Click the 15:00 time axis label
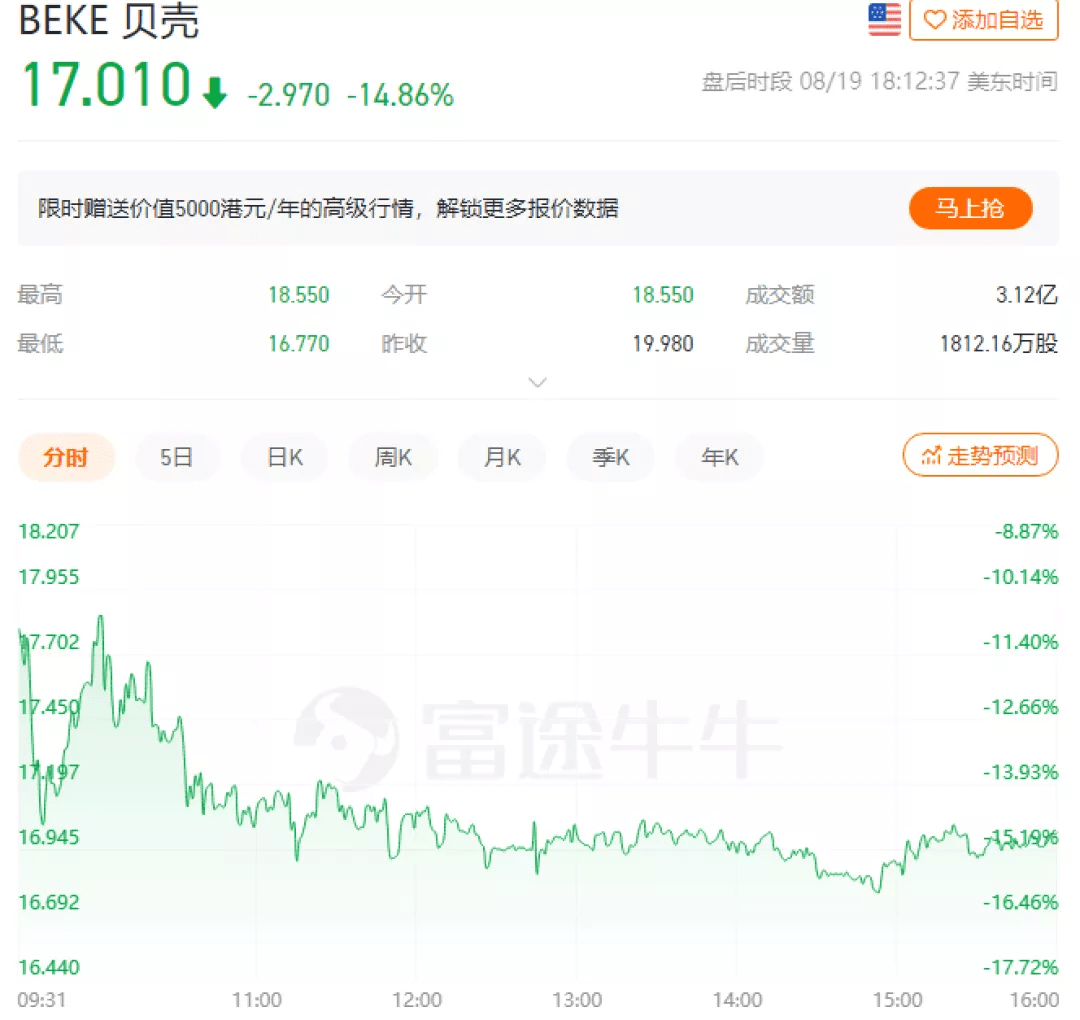The height and width of the screenshot is (1020, 1080). pyautogui.click(x=897, y=999)
